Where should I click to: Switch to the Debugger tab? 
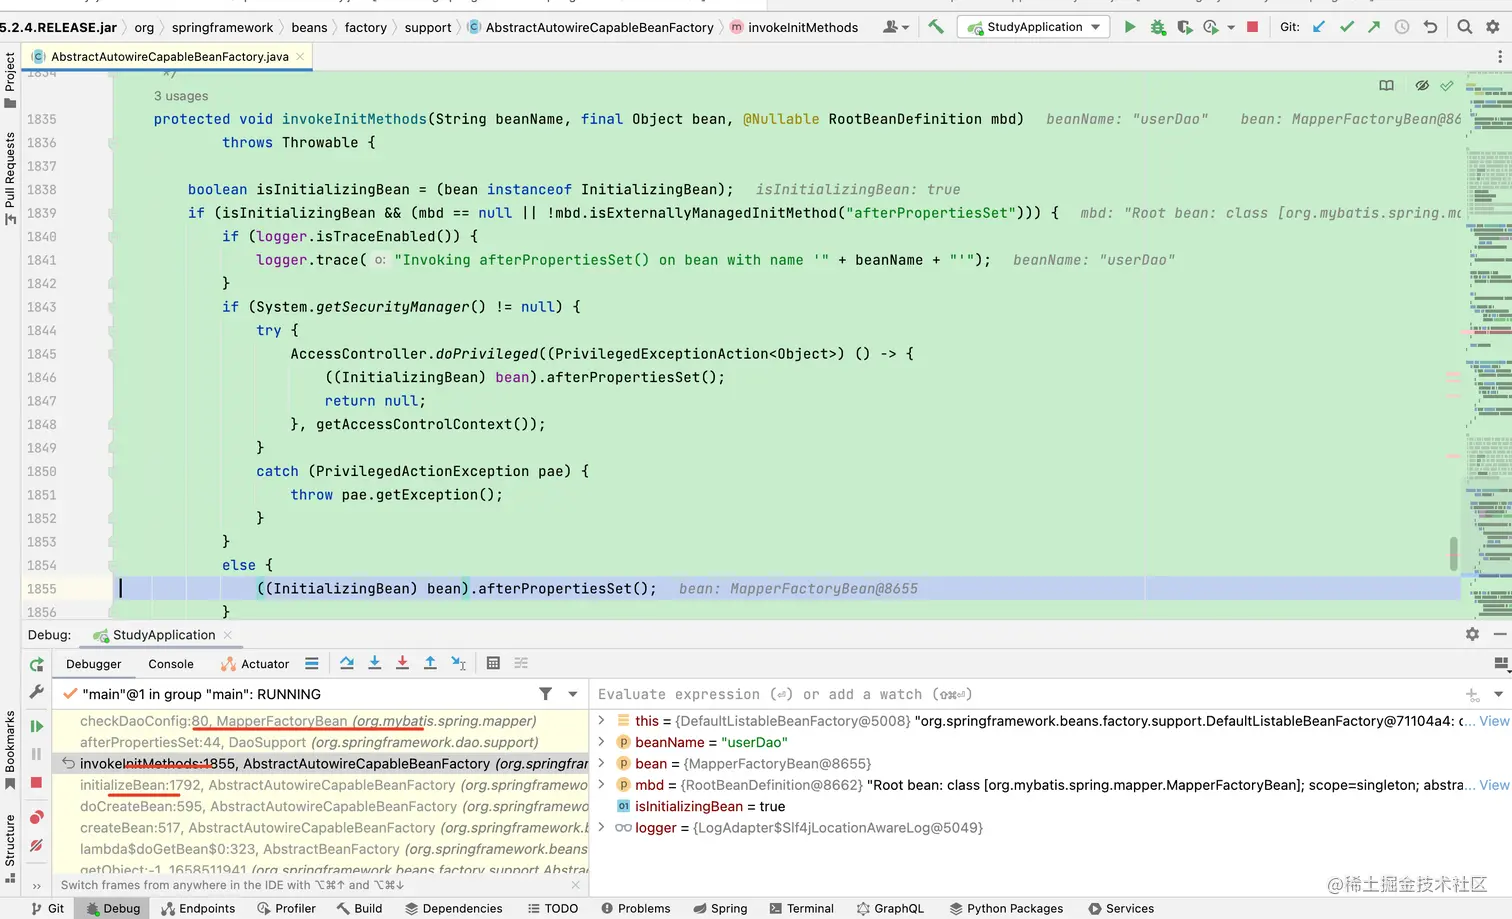click(93, 664)
